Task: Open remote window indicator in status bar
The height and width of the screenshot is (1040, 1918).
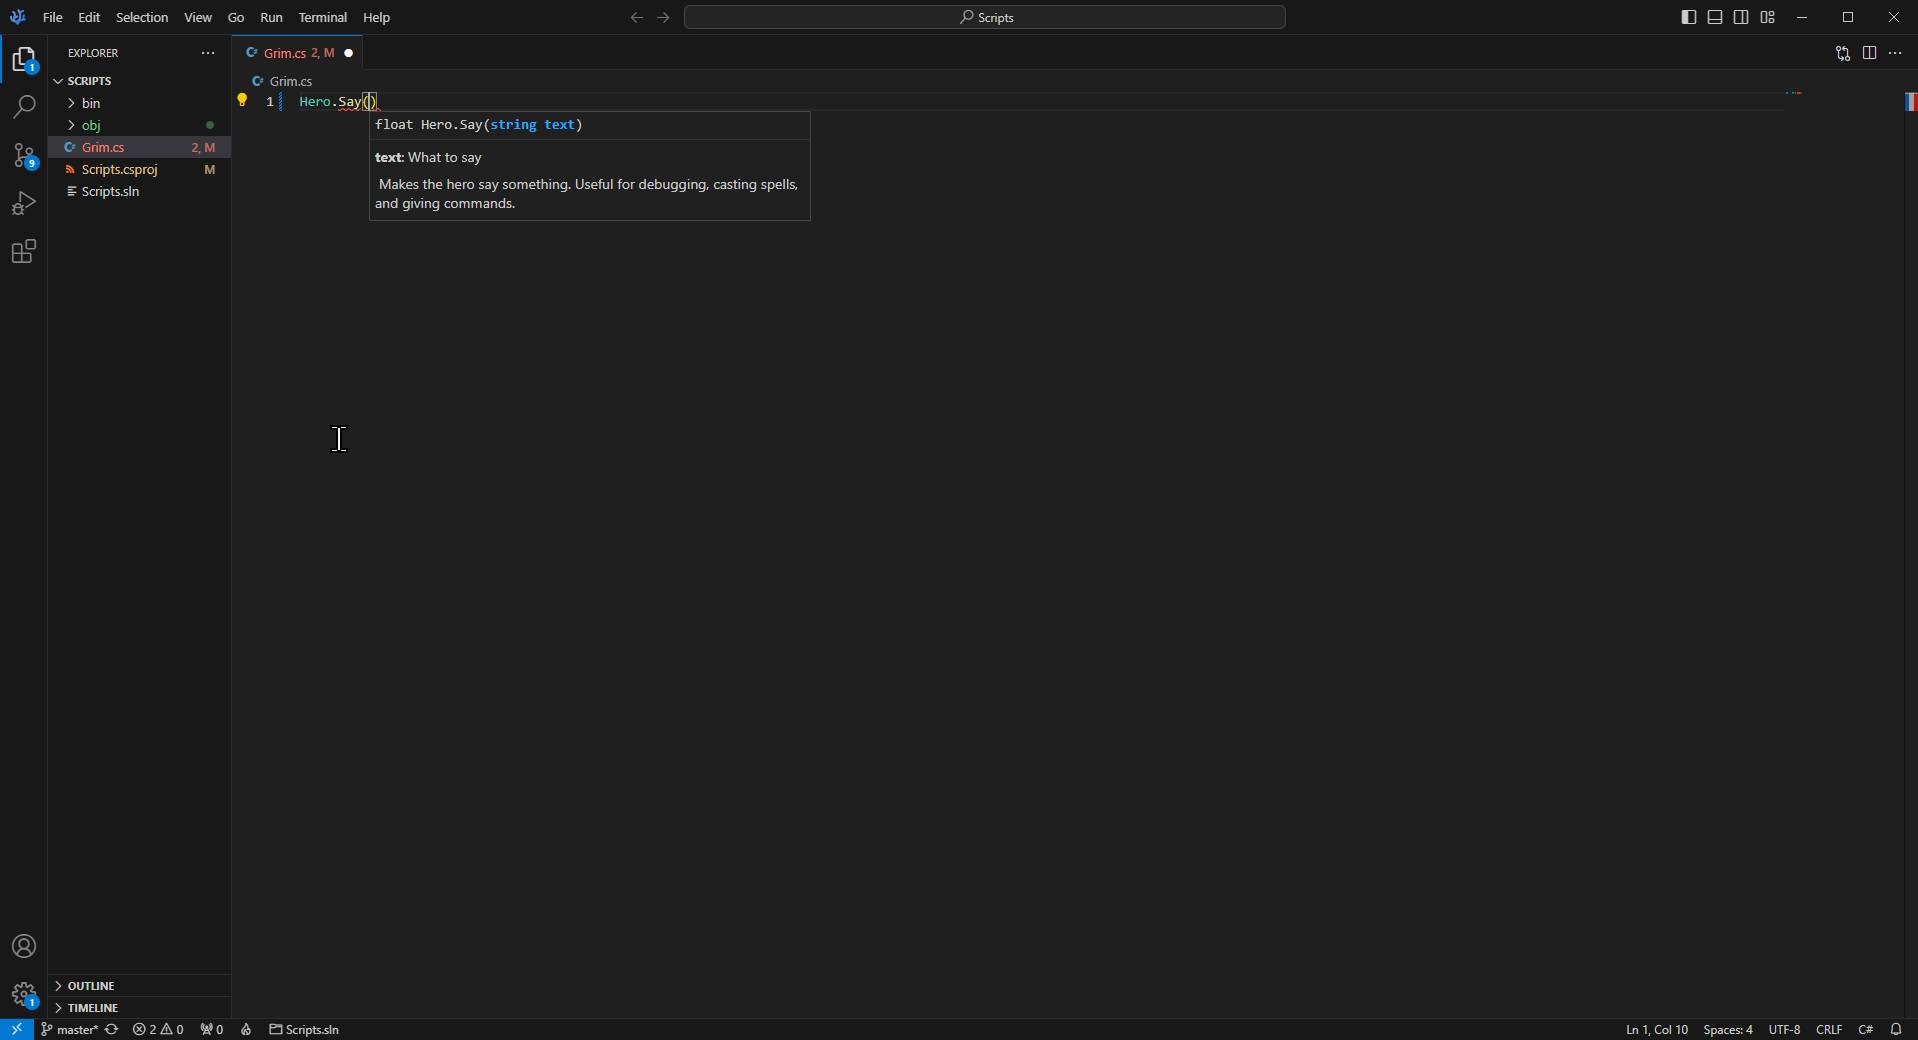Action: pos(17,1029)
